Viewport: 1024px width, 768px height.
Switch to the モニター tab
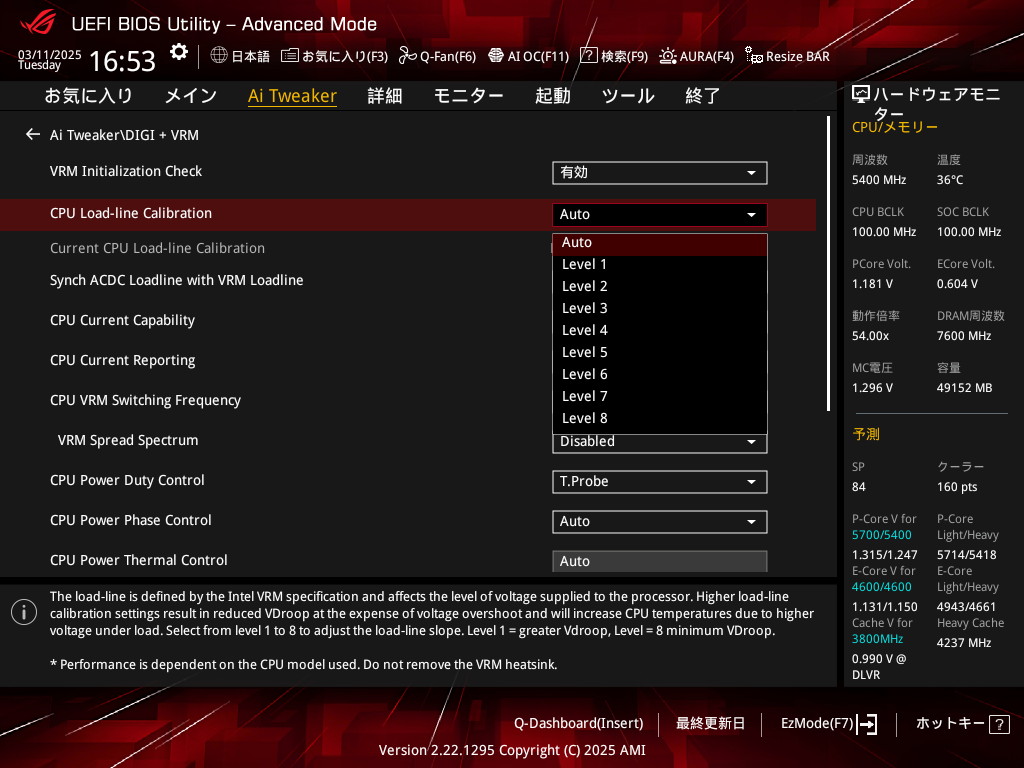click(468, 96)
